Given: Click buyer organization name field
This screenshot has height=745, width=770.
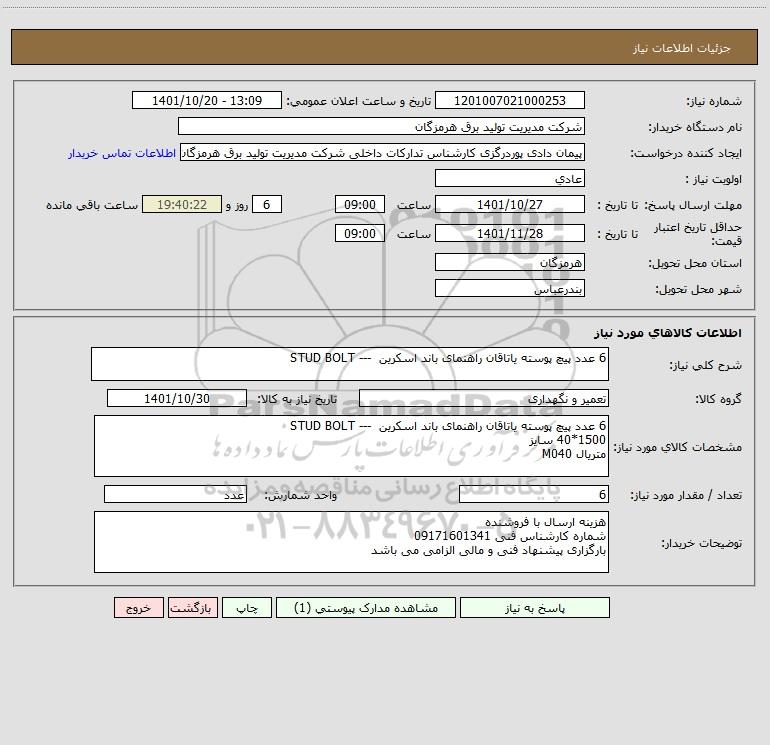Looking at the screenshot, I should pyautogui.click(x=381, y=127).
